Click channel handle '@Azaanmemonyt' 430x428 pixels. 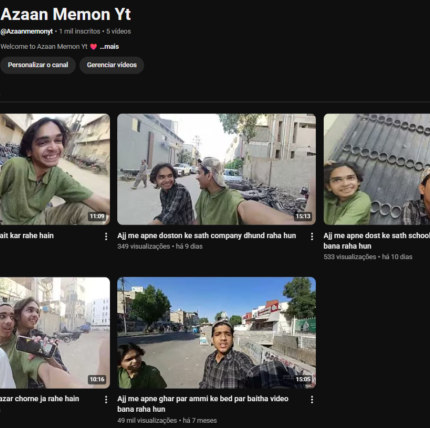tap(27, 31)
